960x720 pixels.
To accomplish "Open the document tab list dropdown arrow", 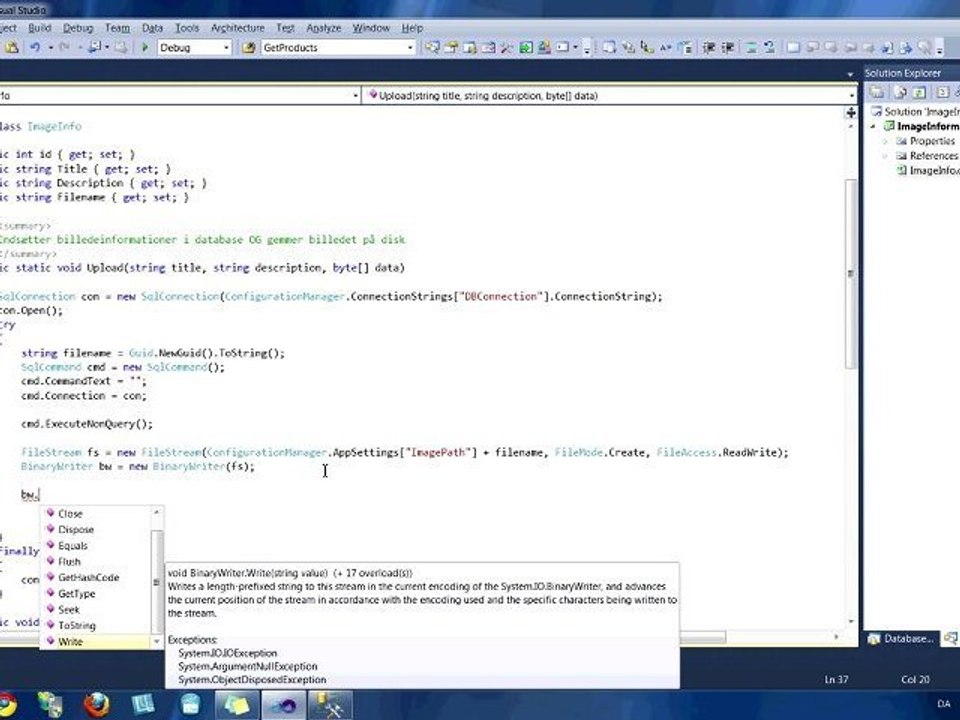I will coord(850,74).
